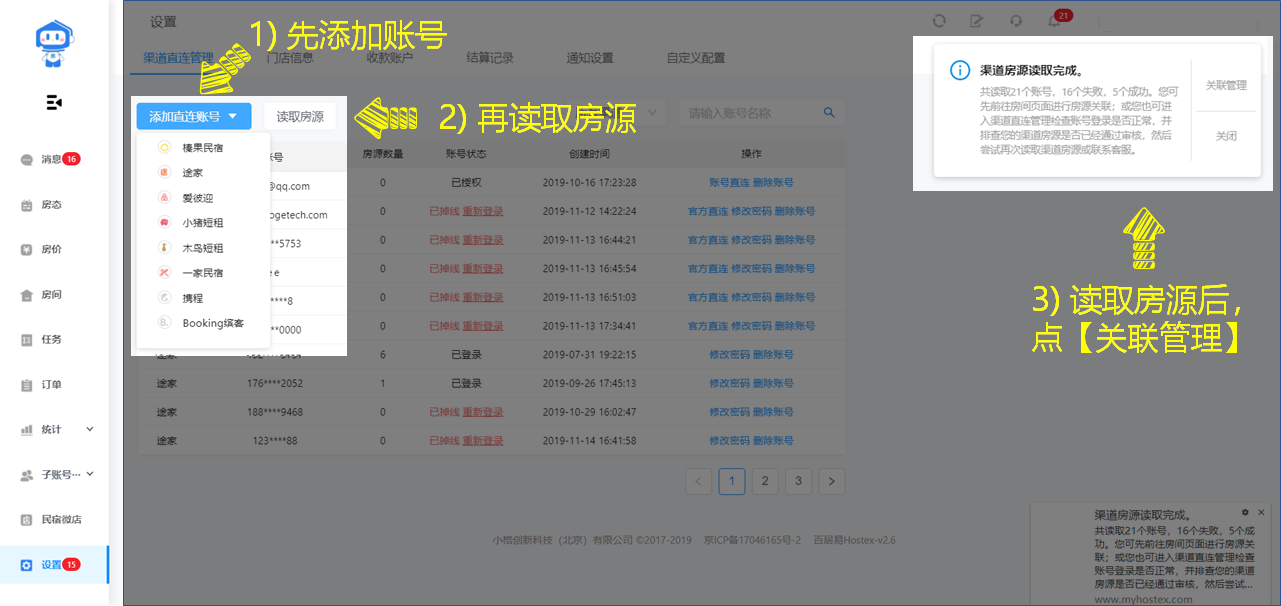
Task: Click the refresh icon in top bar
Action: pyautogui.click(x=939, y=21)
